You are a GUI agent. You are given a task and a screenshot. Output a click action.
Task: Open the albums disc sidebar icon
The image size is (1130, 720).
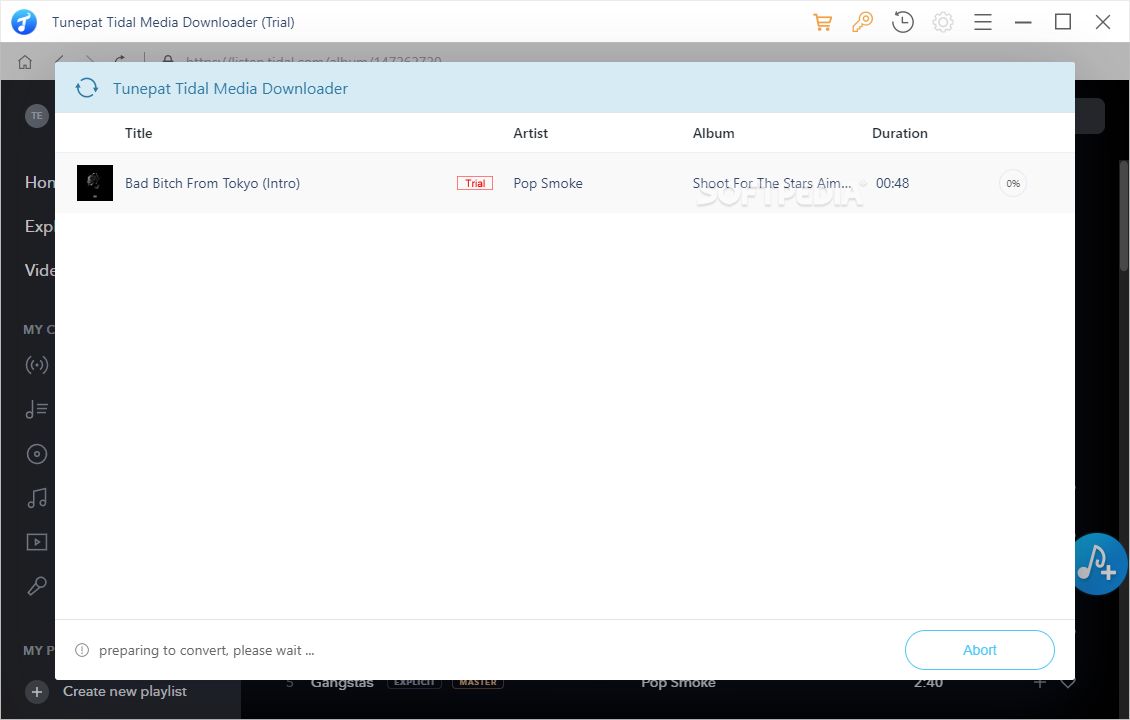37,454
